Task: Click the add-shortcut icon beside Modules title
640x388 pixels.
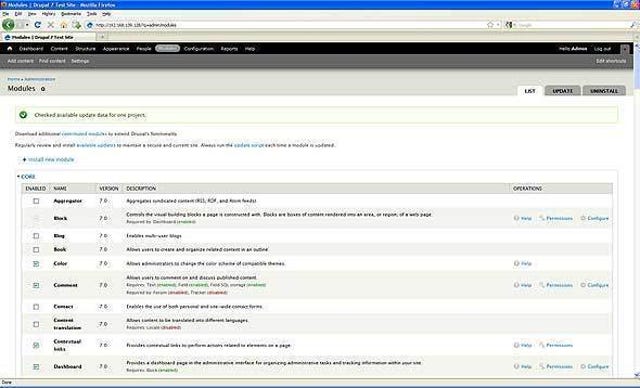Action: click(x=43, y=89)
